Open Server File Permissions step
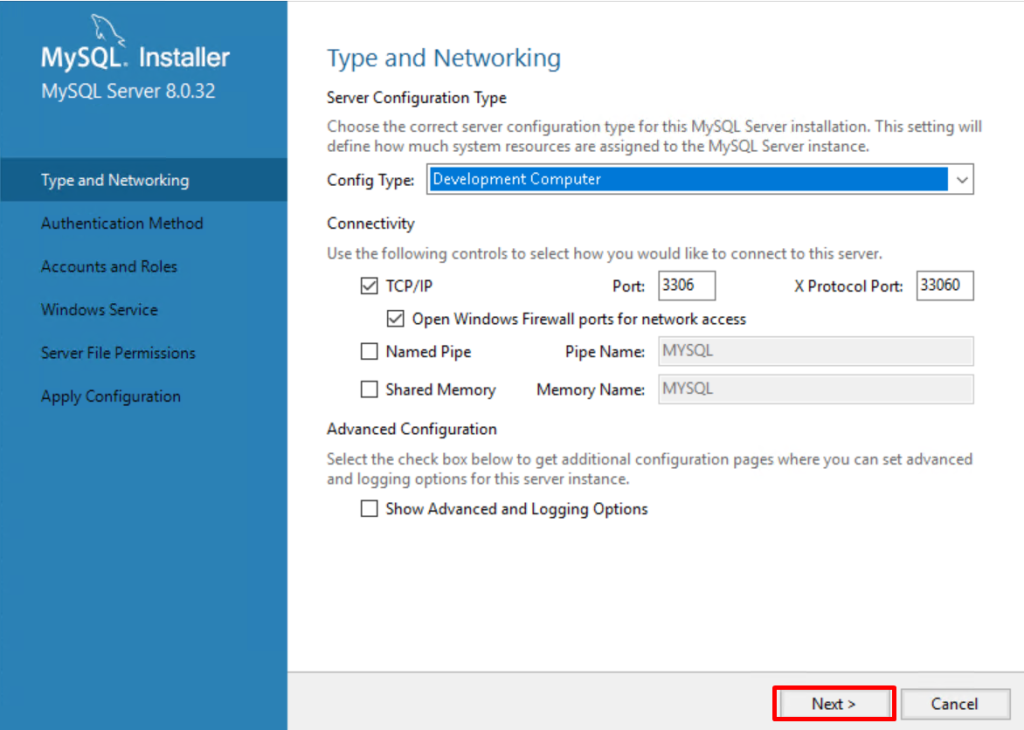The height and width of the screenshot is (730, 1024). pos(118,353)
